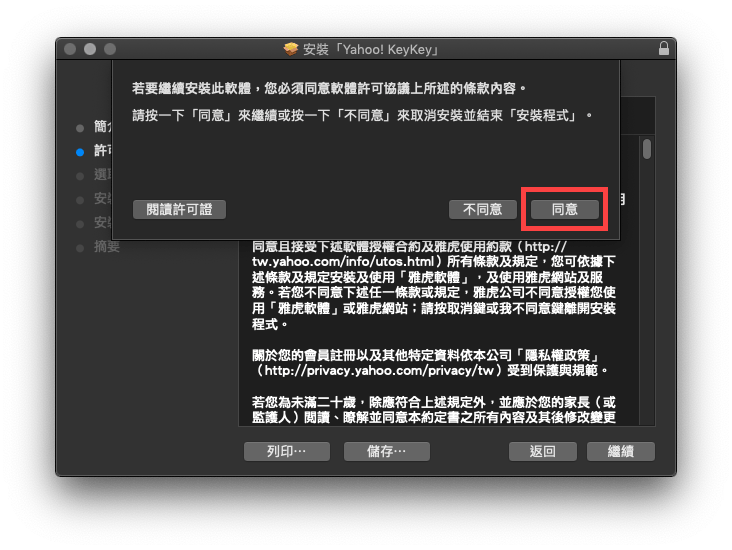Click the 列印… print button
Viewport: 732px width, 550px height.
(x=287, y=451)
